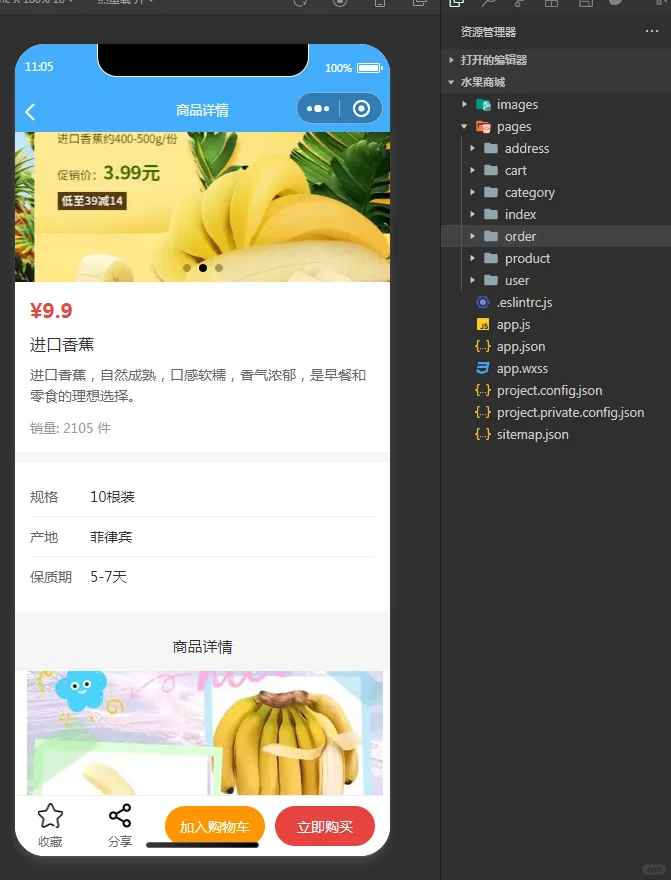Click the 加入购物车 button
Screen dimensions: 671x880
pos(214,826)
